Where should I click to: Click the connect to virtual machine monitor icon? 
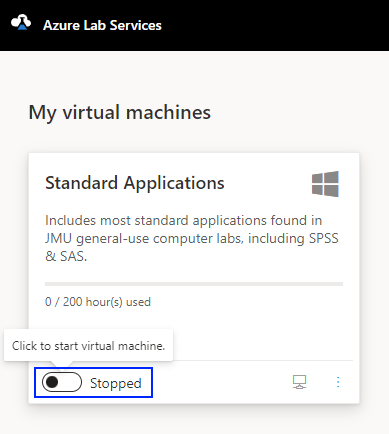coord(299,382)
